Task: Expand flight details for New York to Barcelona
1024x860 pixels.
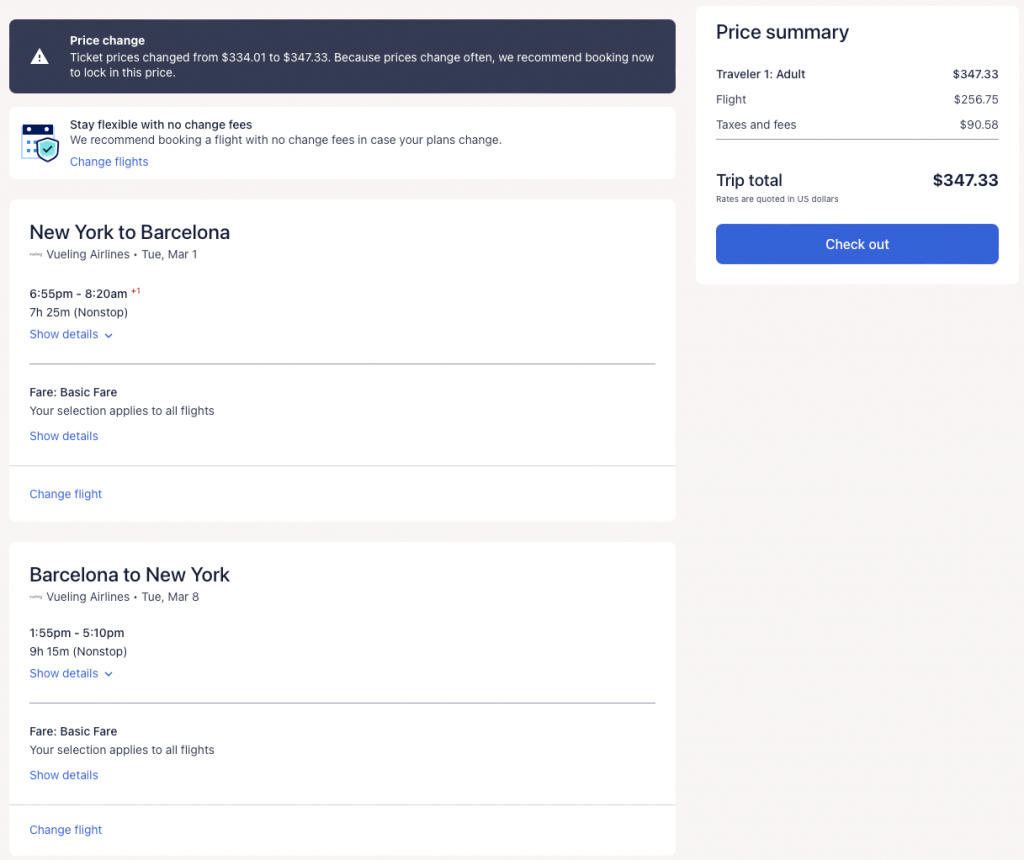Action: coord(71,335)
